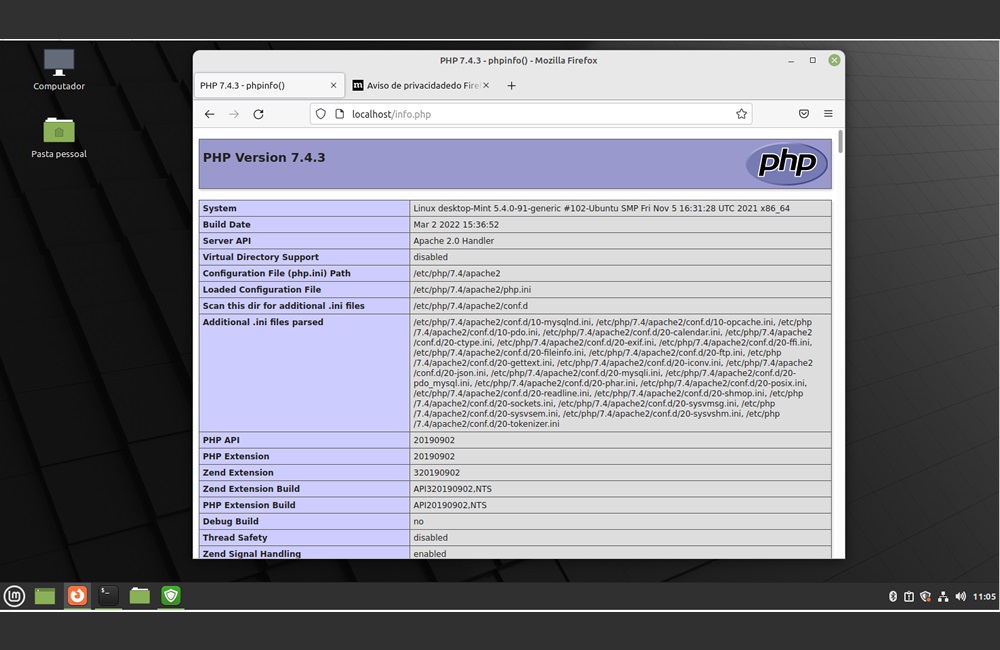Open the Linux Mint start menu
Screen dimensions: 1000x650
(14, 596)
